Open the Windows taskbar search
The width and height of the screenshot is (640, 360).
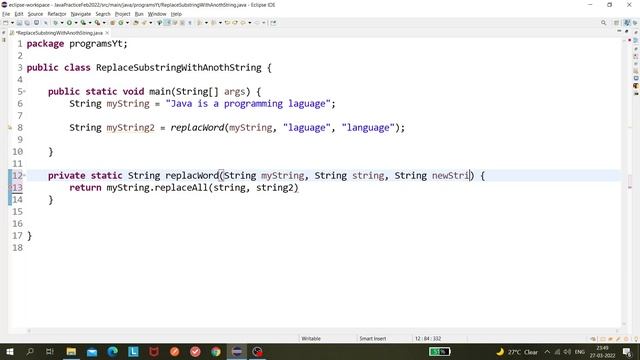30,351
